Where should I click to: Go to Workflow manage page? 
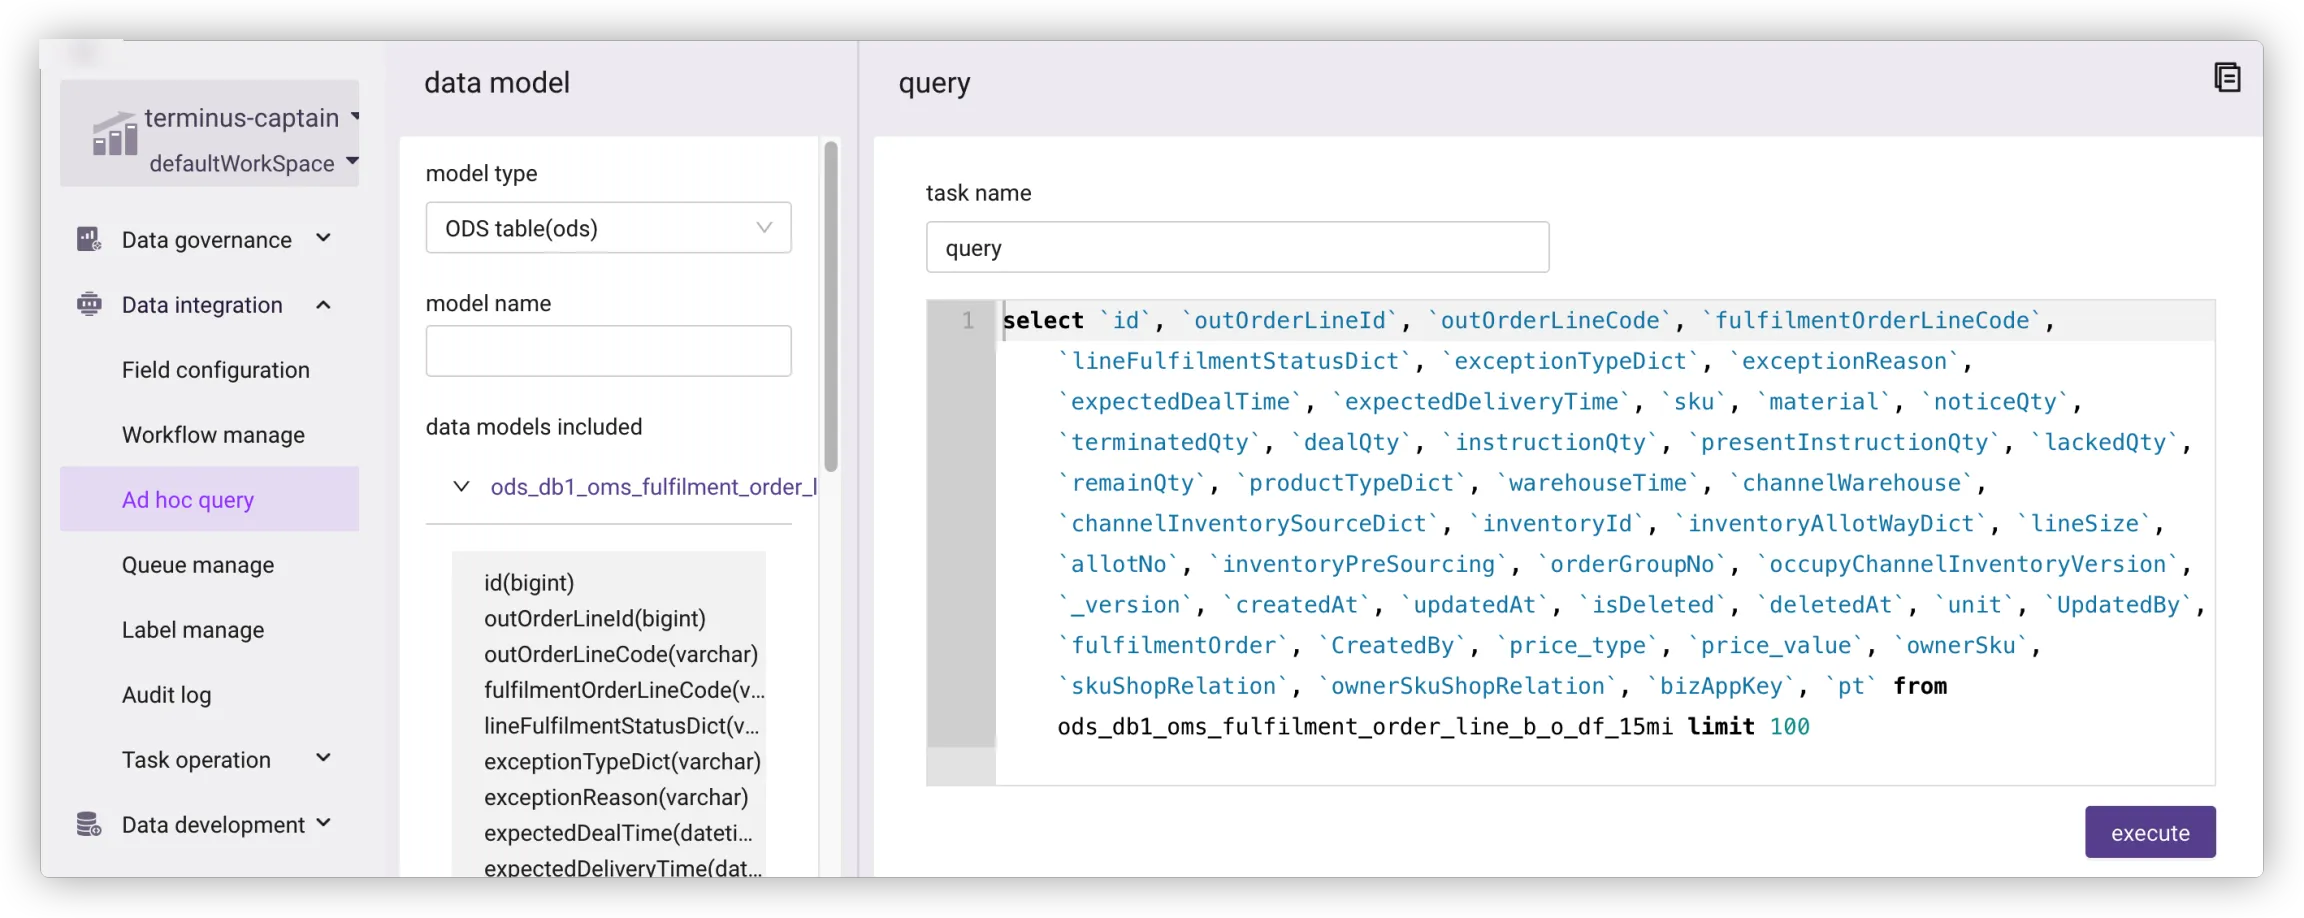213,435
